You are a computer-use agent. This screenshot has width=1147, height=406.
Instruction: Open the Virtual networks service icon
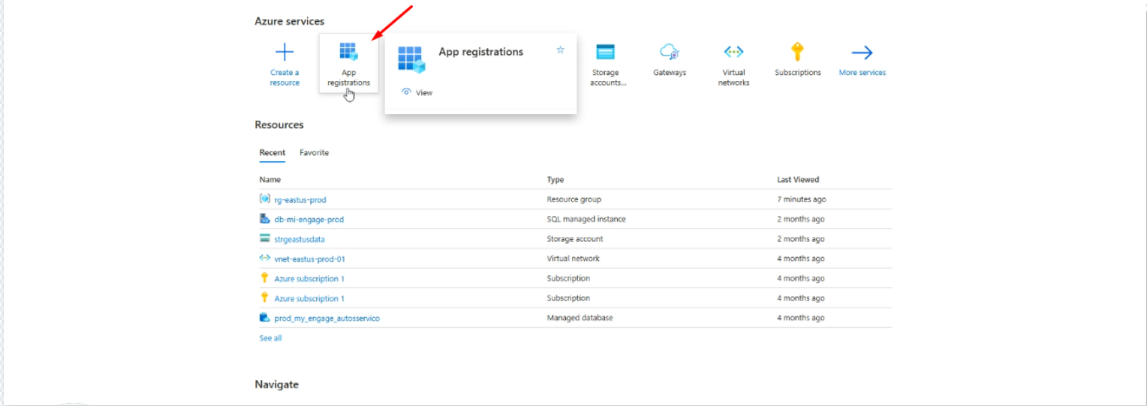pos(734,51)
